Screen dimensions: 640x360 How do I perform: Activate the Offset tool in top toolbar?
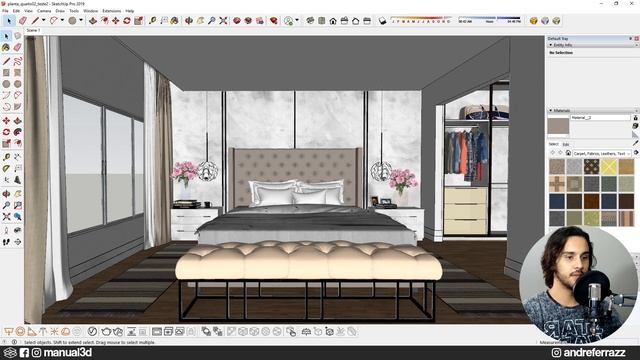[x=105, y=20]
